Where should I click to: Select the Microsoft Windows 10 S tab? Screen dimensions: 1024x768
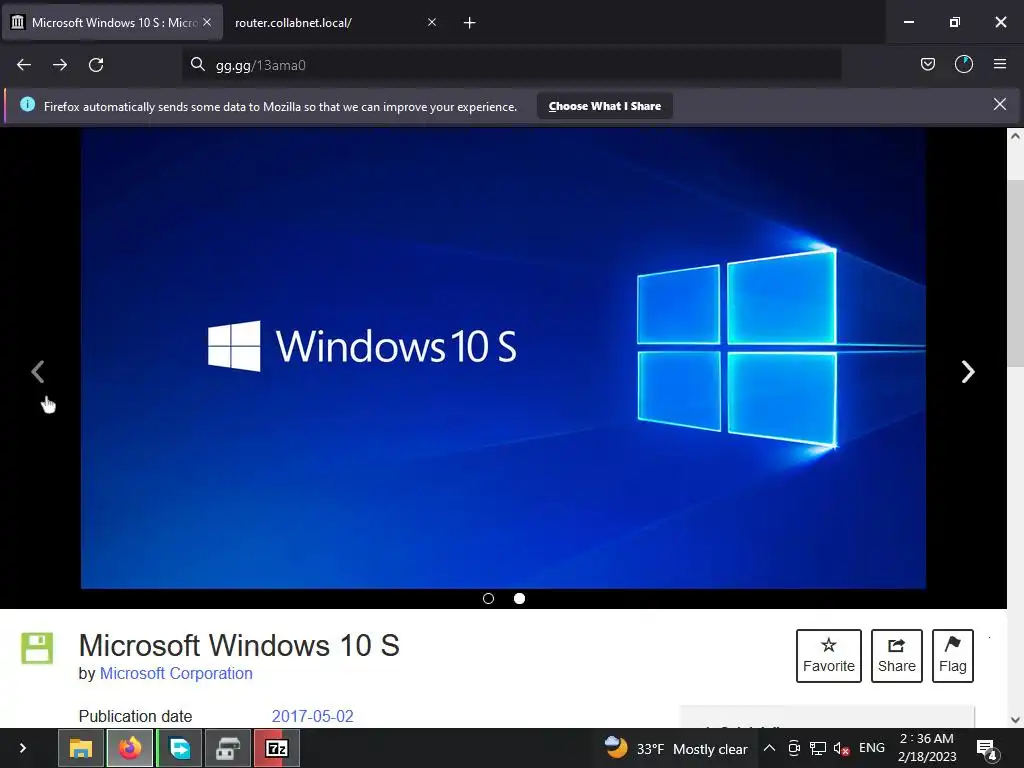112,23
